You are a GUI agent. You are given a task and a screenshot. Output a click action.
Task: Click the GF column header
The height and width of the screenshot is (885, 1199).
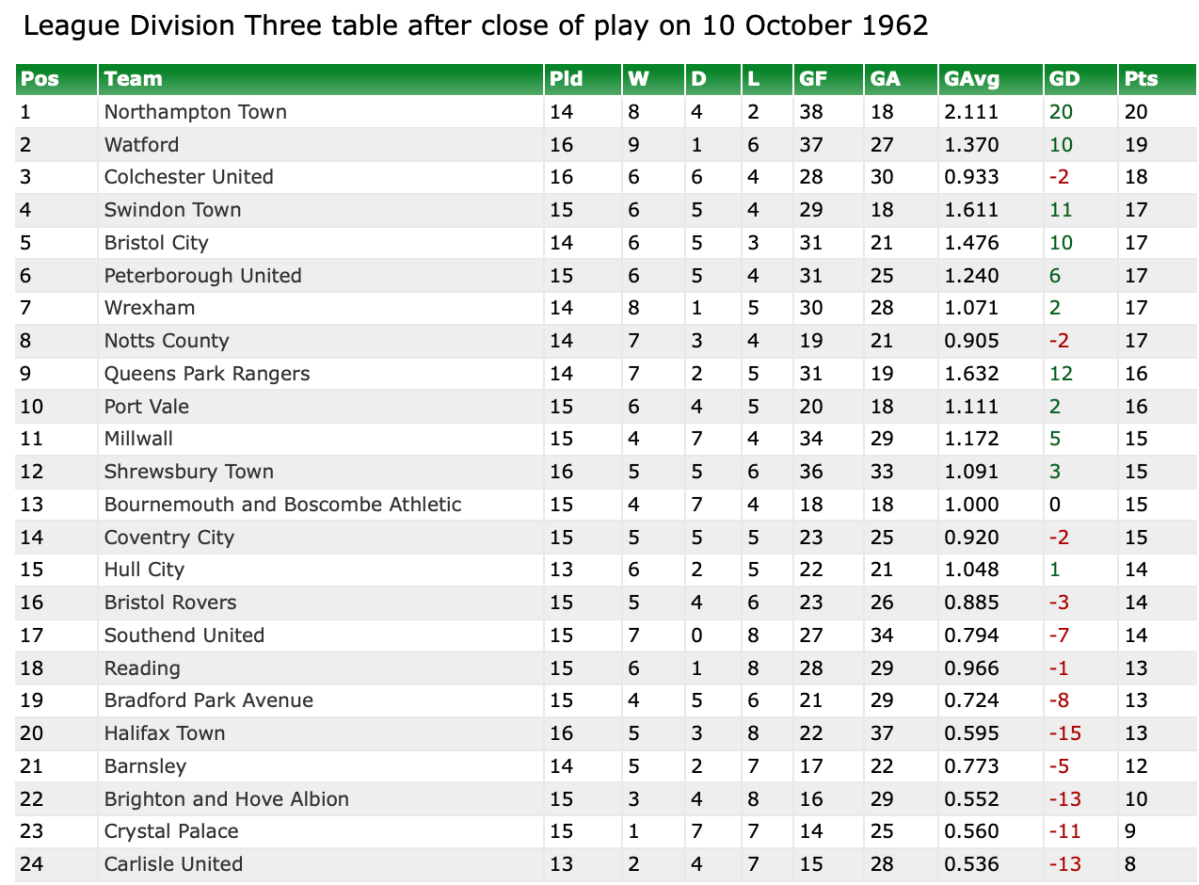point(811,79)
